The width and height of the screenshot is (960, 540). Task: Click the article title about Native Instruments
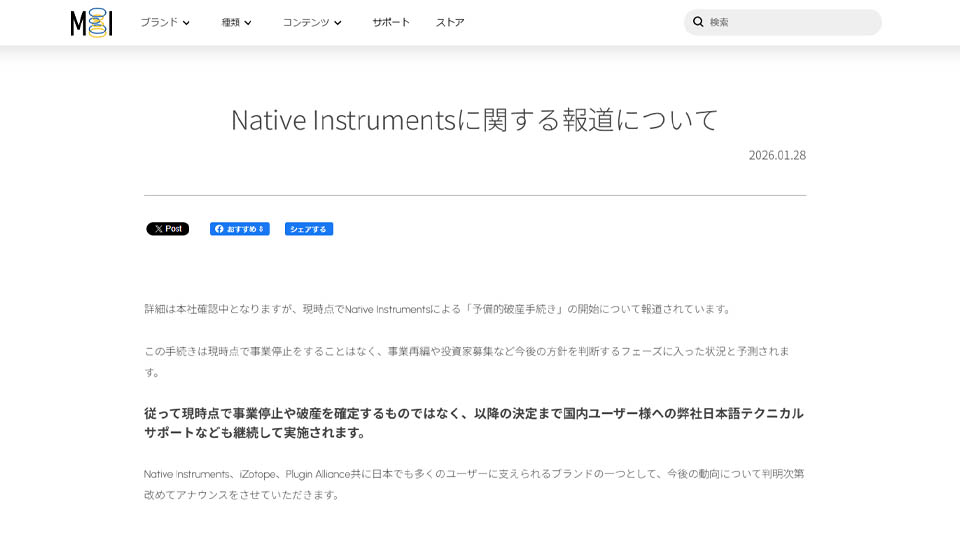(x=474, y=120)
